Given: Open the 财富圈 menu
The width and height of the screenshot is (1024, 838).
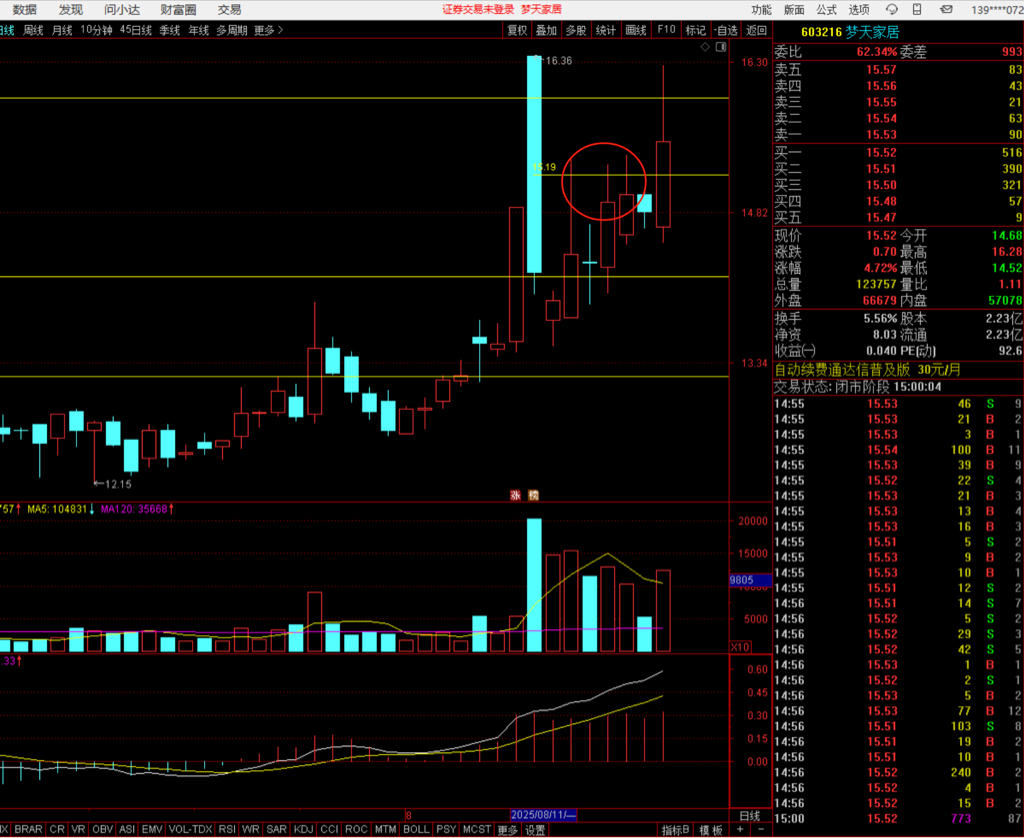Looking at the screenshot, I should click(x=178, y=10).
